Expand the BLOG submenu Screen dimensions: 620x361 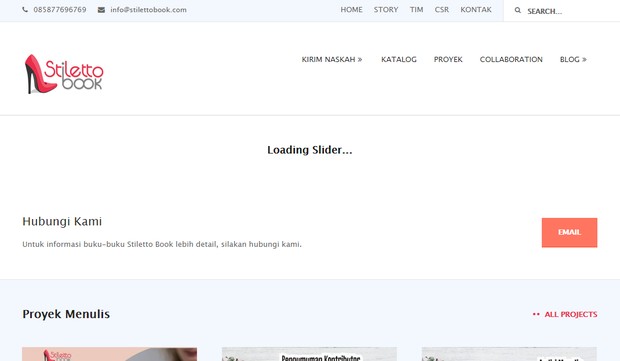click(x=573, y=59)
